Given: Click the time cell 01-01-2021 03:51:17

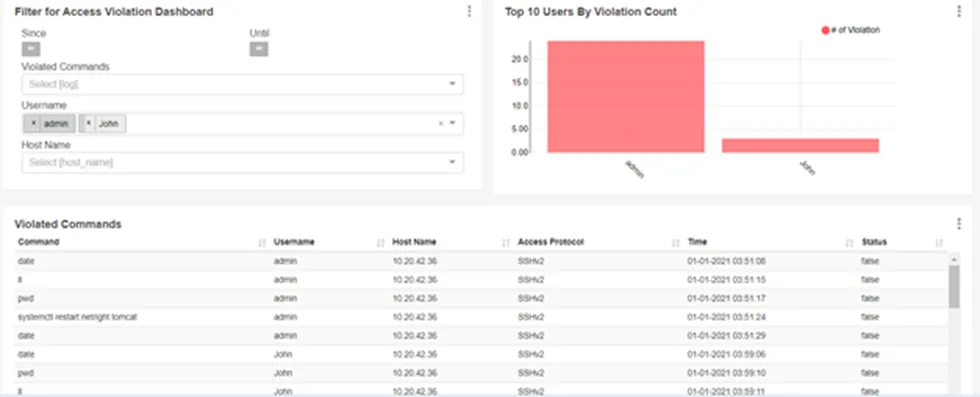Looking at the screenshot, I should [726, 298].
